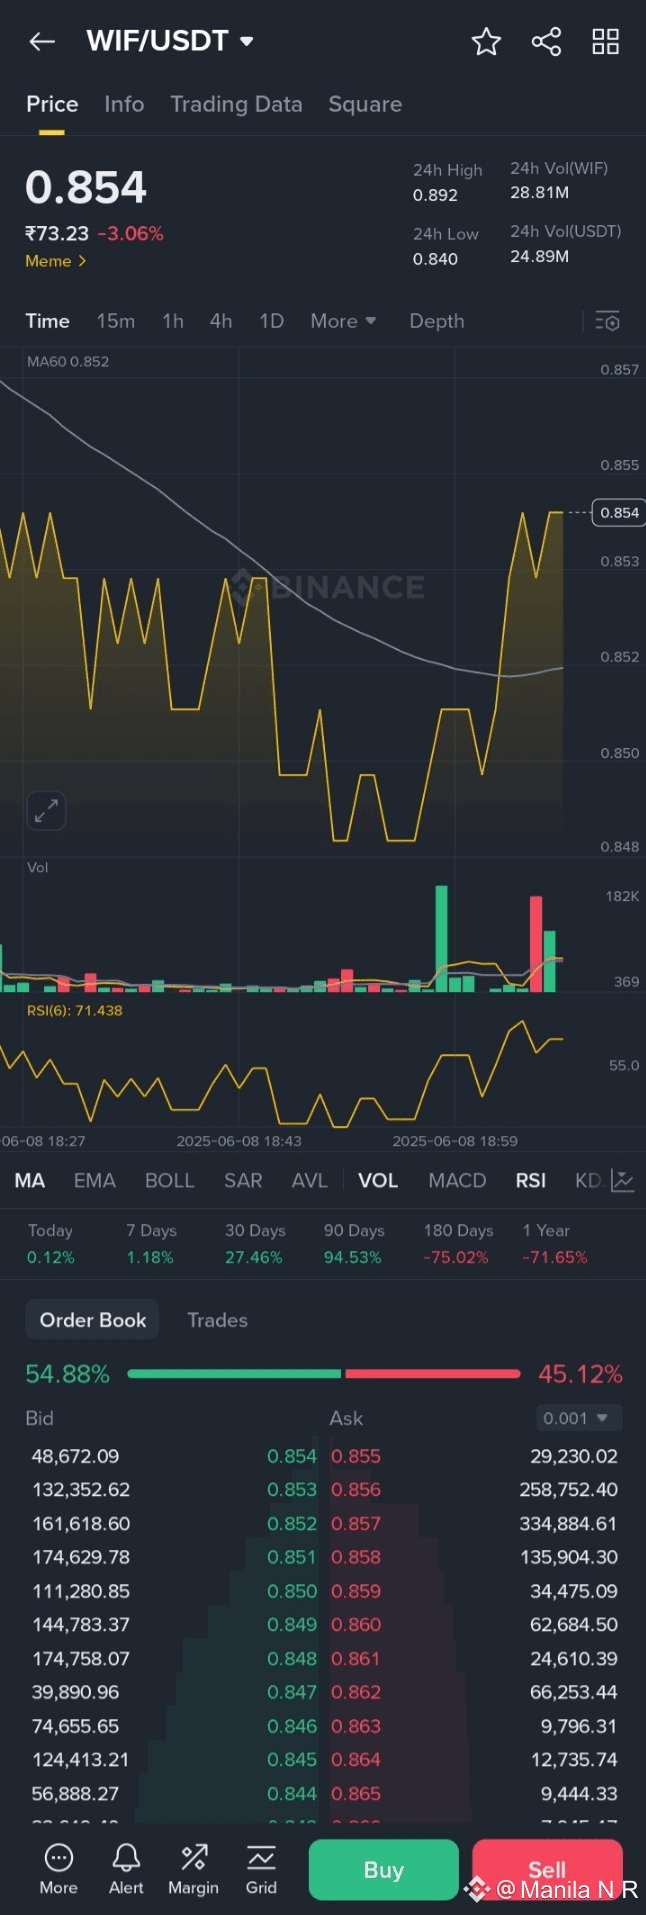Tap the MA60 0.852 label
This screenshot has height=1915, width=646.
pos(68,362)
